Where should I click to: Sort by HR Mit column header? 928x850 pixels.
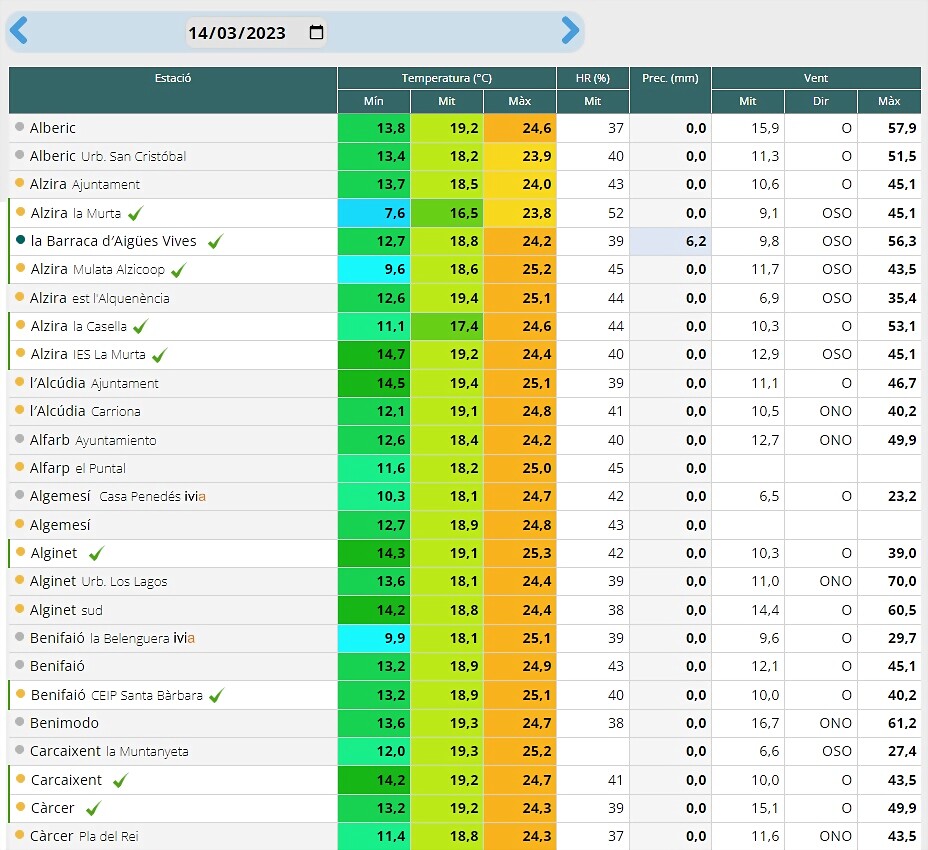[592, 101]
